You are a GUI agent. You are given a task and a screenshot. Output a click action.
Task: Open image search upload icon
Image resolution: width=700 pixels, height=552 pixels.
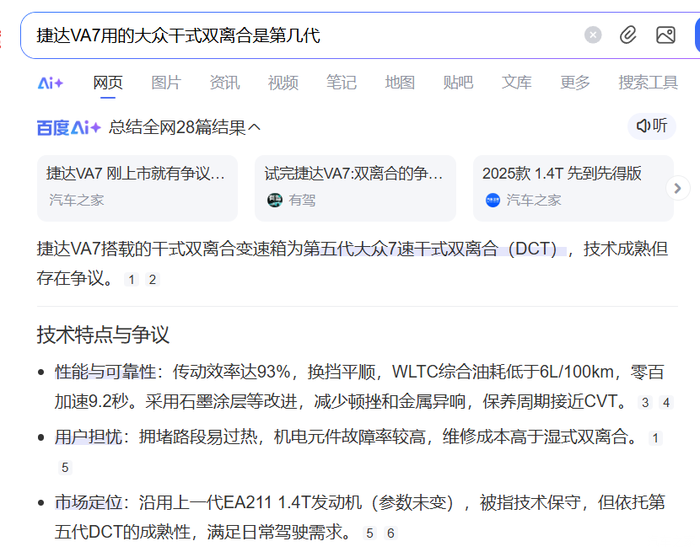click(665, 35)
